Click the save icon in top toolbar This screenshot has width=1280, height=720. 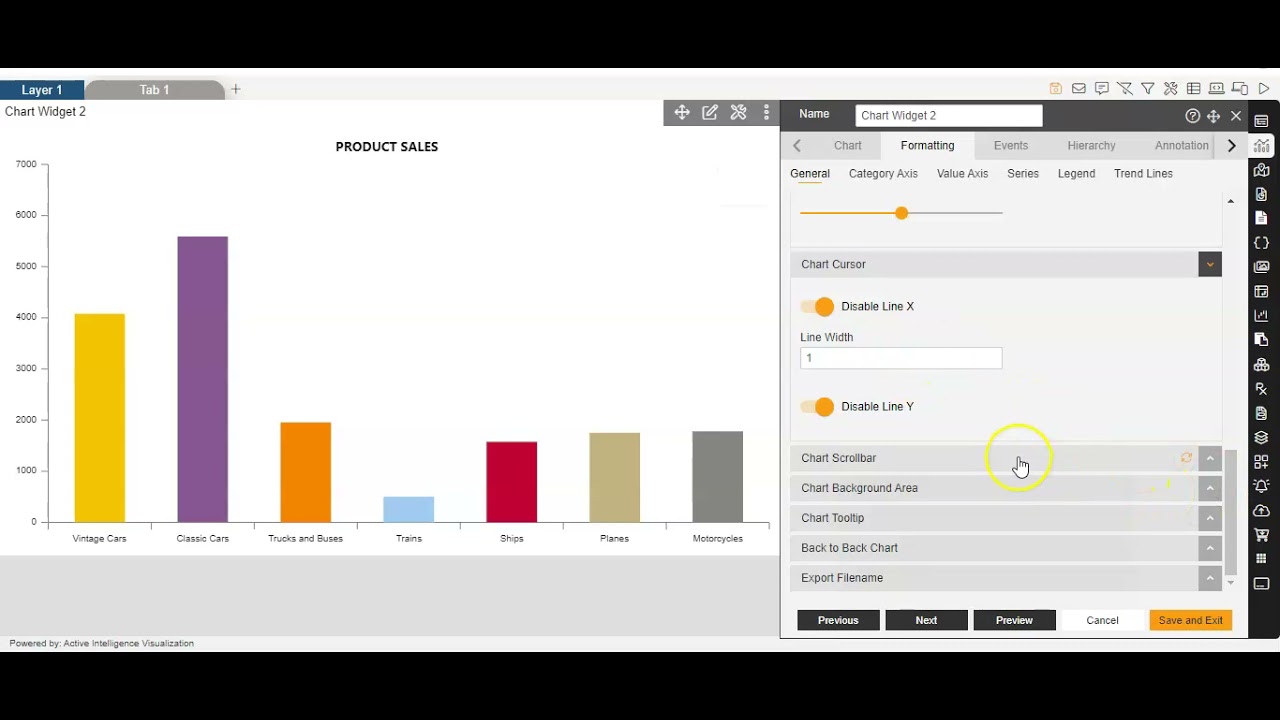pyautogui.click(x=1055, y=89)
